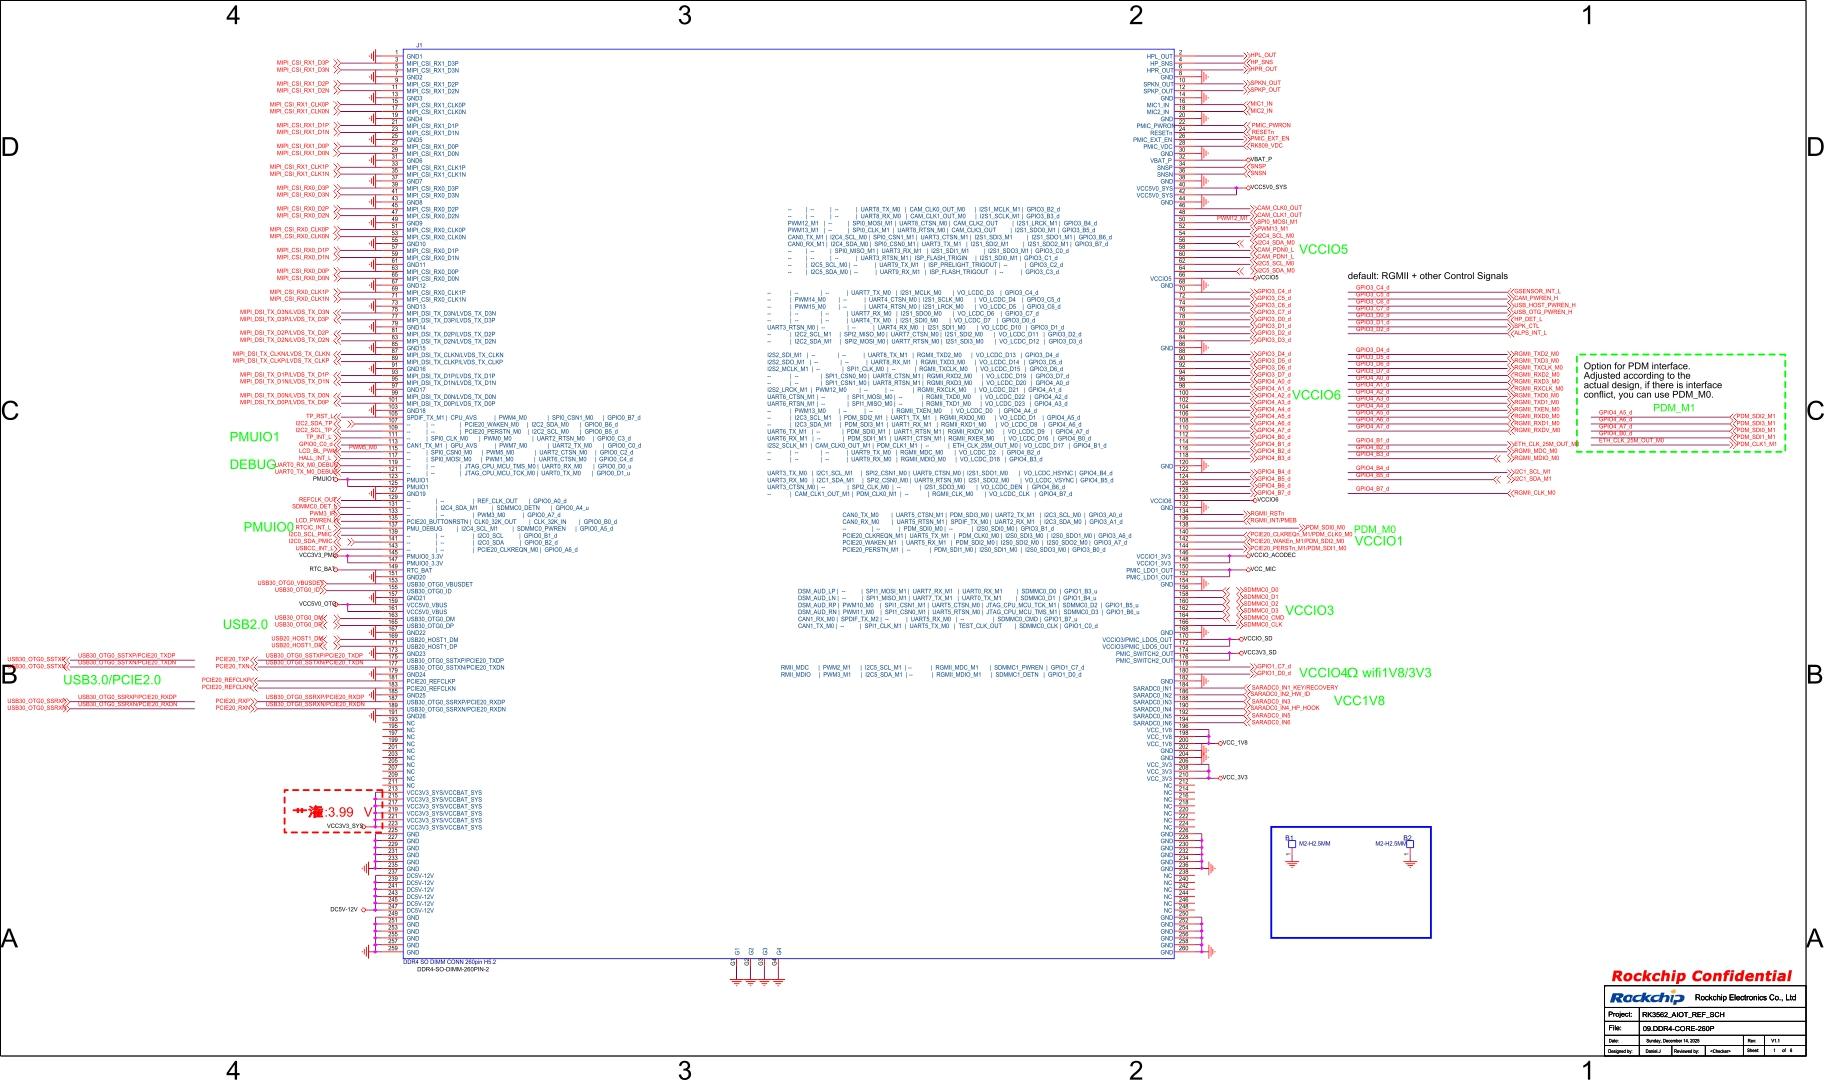
Task: Click the HPL_OUT output port arrow
Action: (x=1247, y=55)
